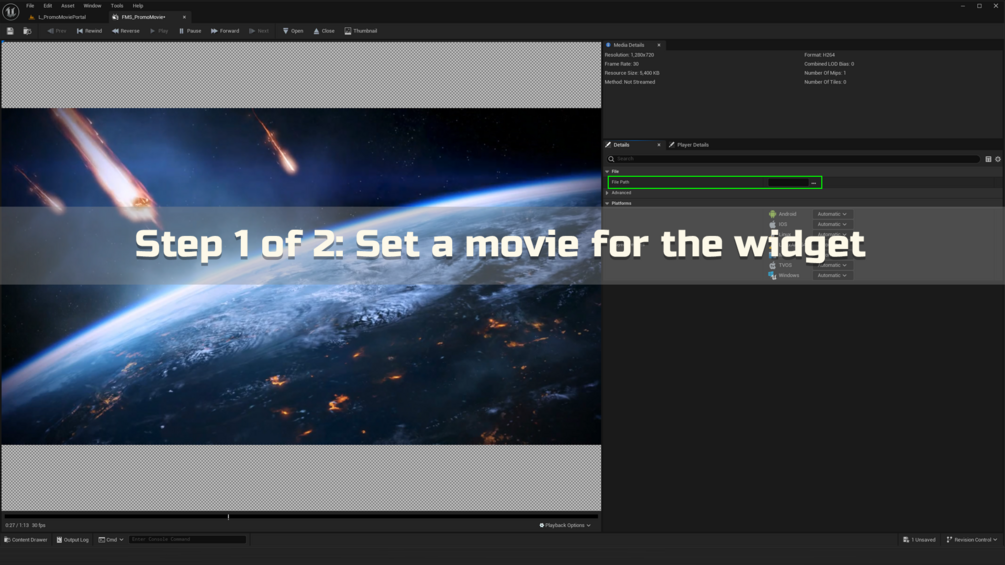The image size is (1005, 565).
Task: Fast forward the movie
Action: click(225, 31)
